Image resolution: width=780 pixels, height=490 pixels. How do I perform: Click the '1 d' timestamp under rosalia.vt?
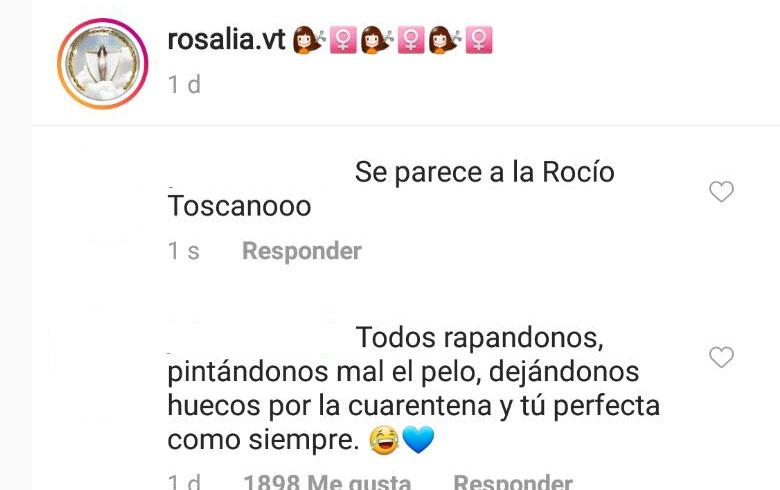tap(184, 85)
